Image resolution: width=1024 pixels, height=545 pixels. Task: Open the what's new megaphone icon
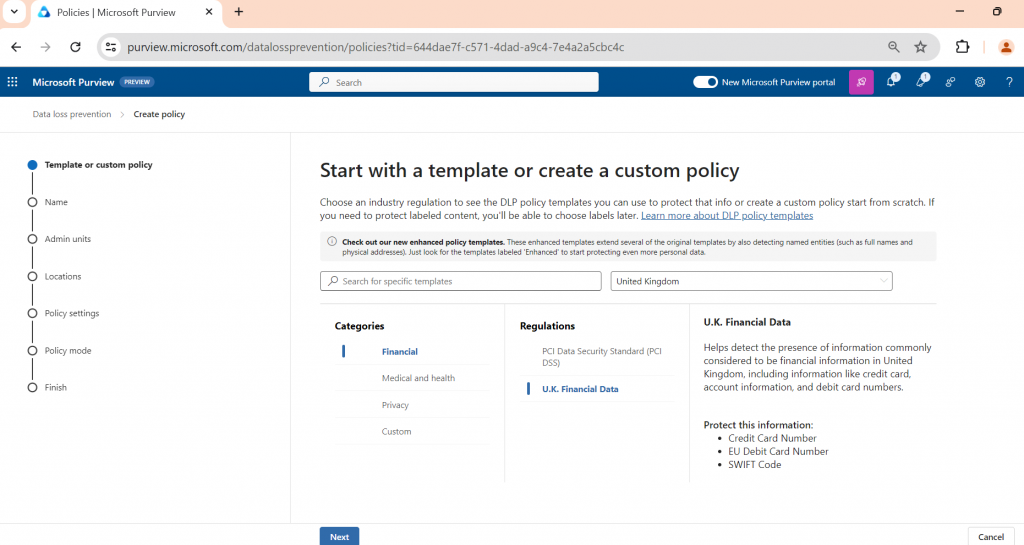[920, 82]
